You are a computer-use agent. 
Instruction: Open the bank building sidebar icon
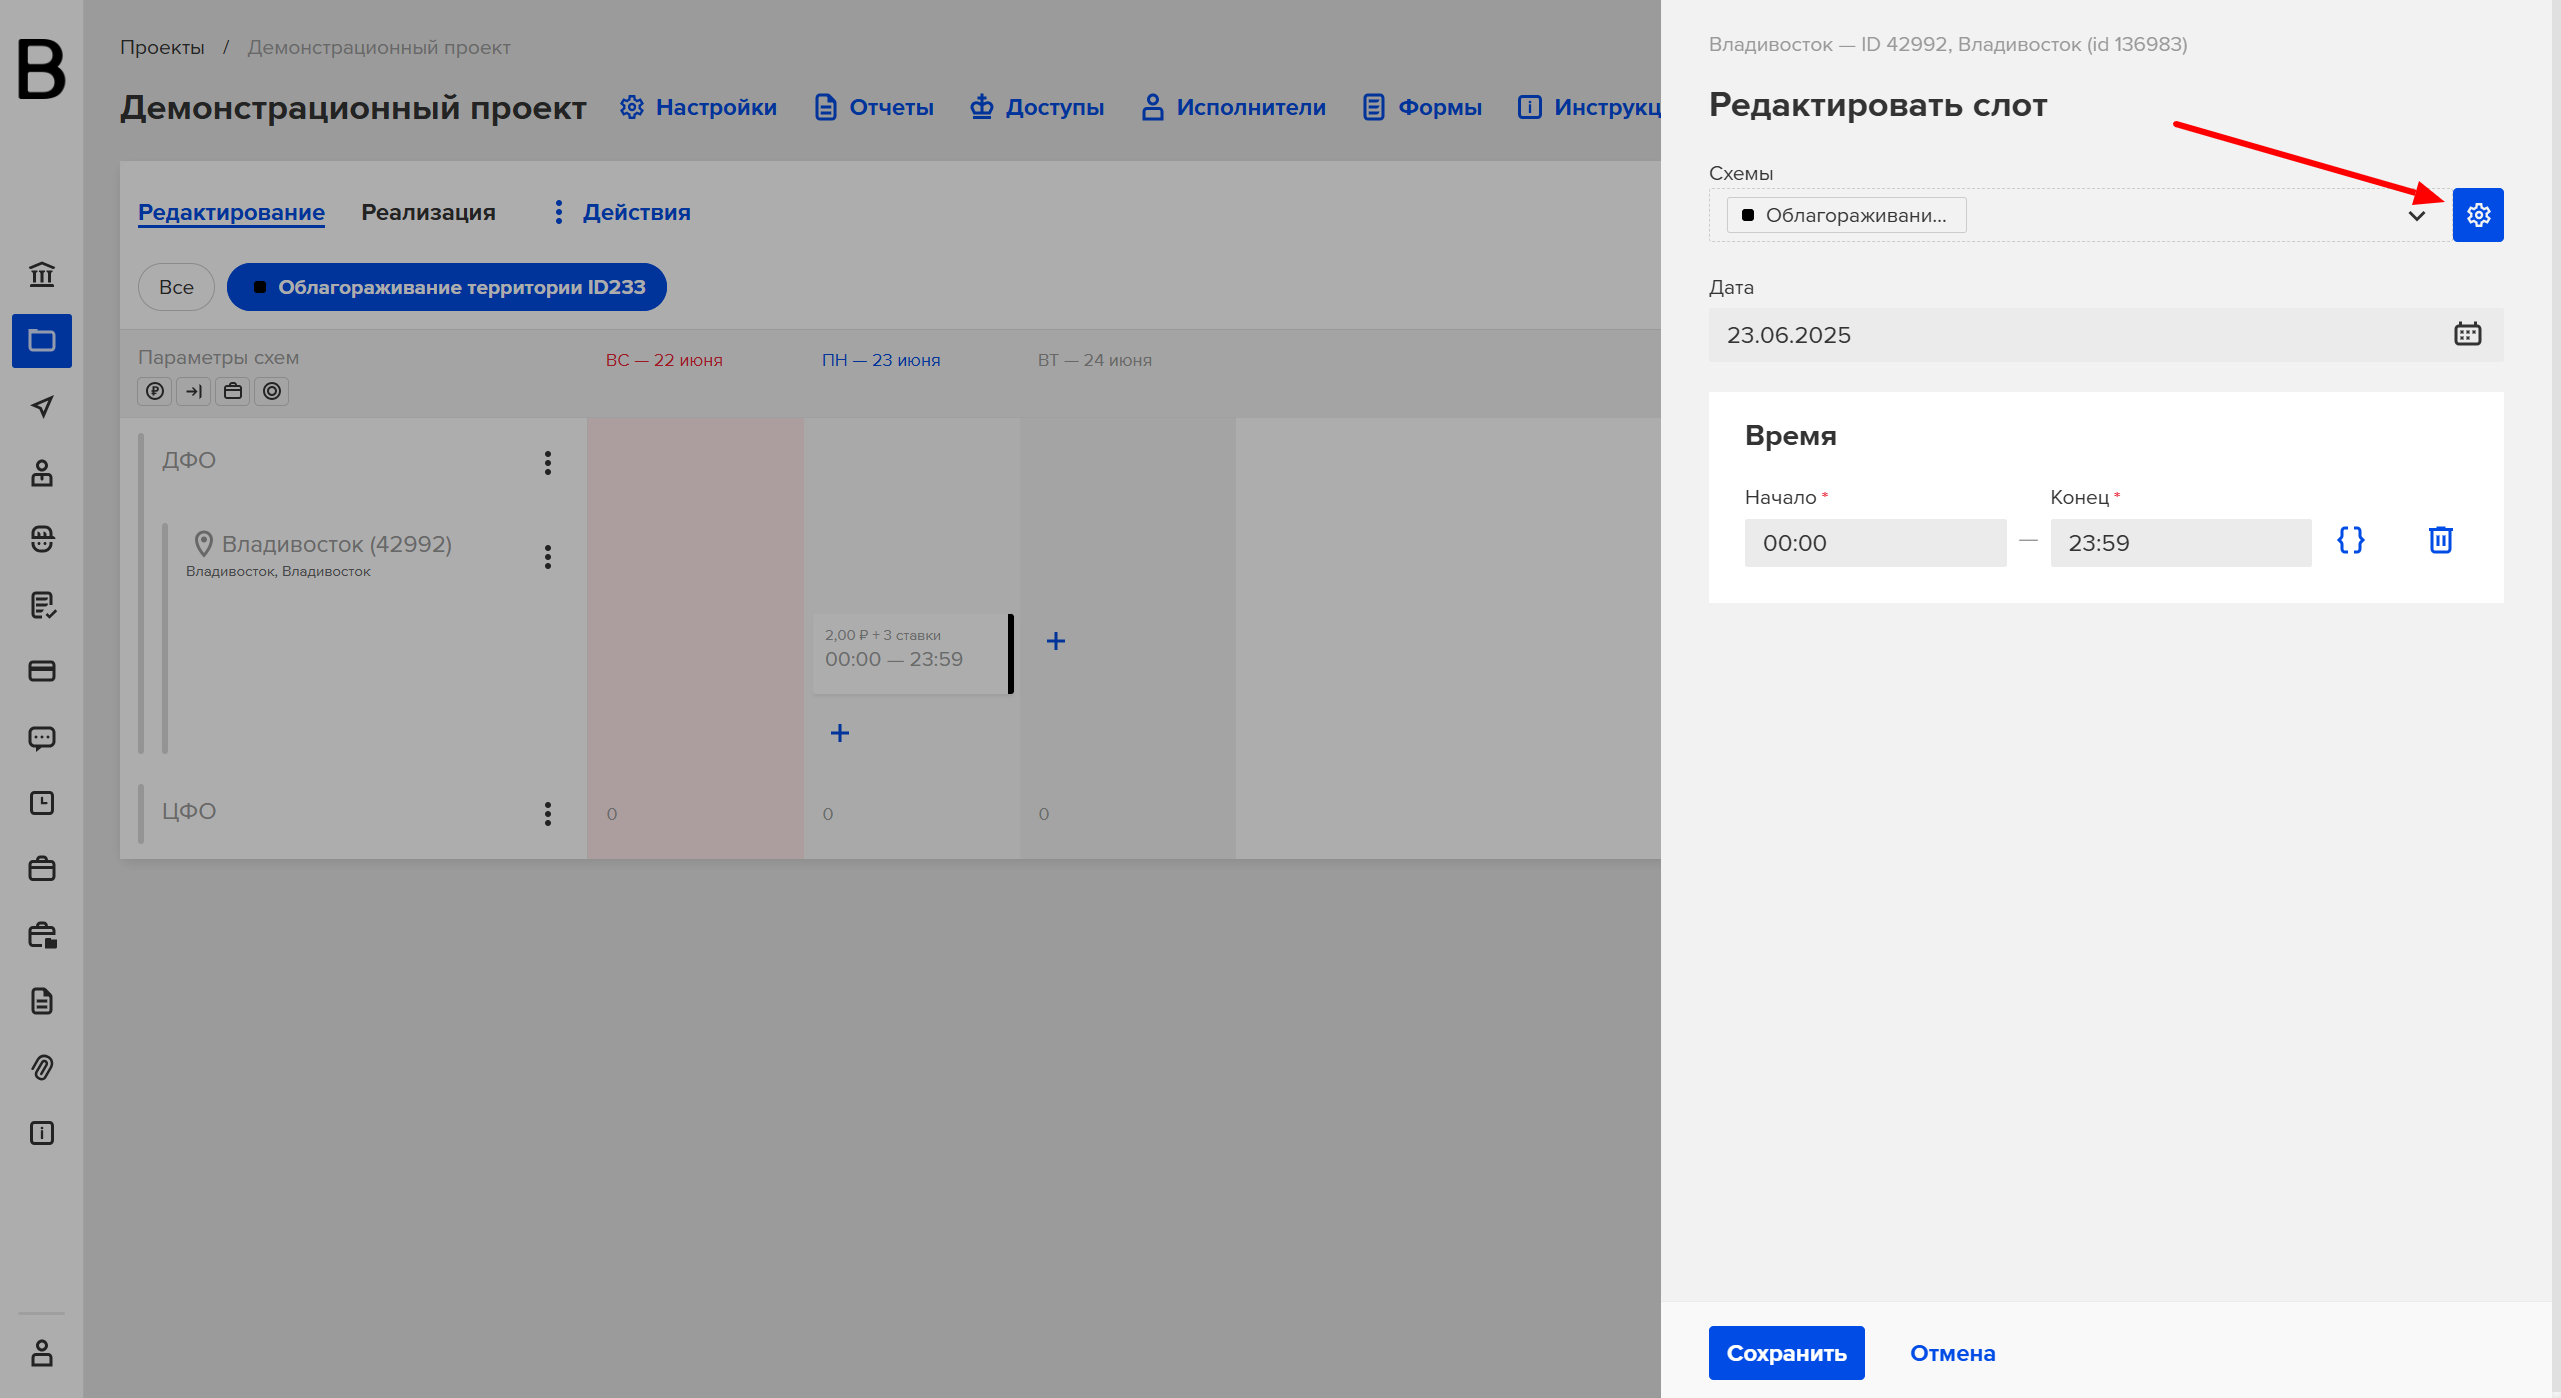click(42, 274)
